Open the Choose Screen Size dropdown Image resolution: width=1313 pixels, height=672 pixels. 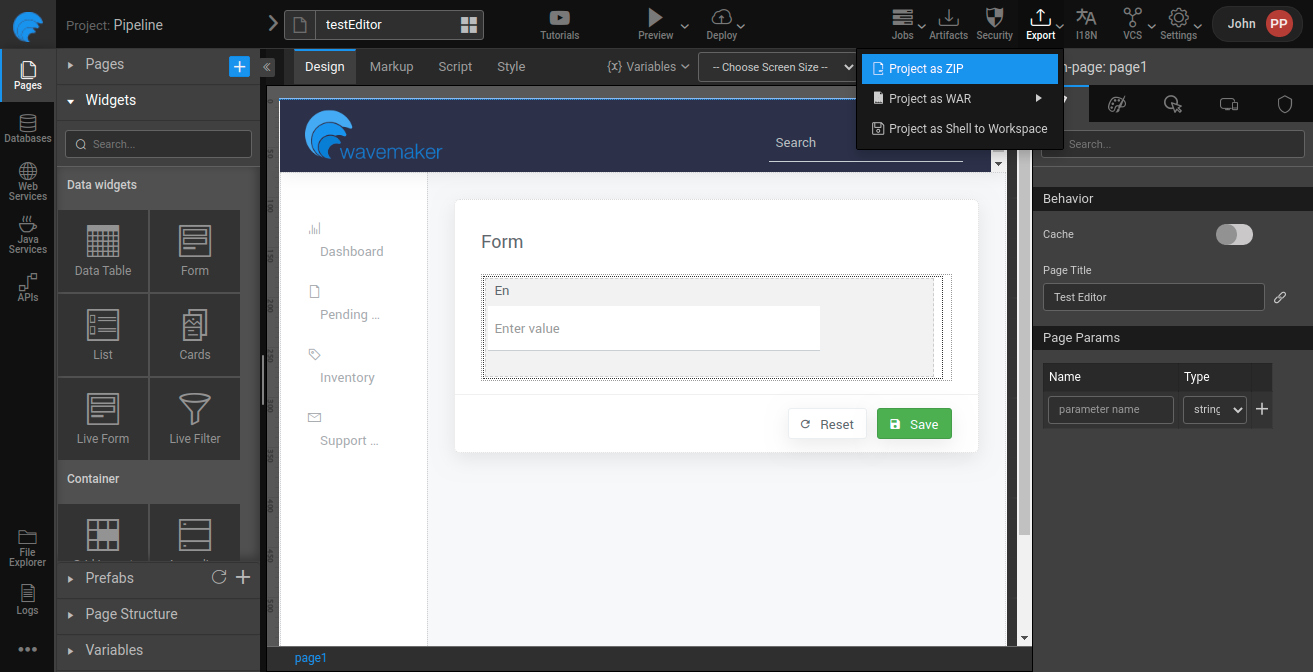point(777,67)
